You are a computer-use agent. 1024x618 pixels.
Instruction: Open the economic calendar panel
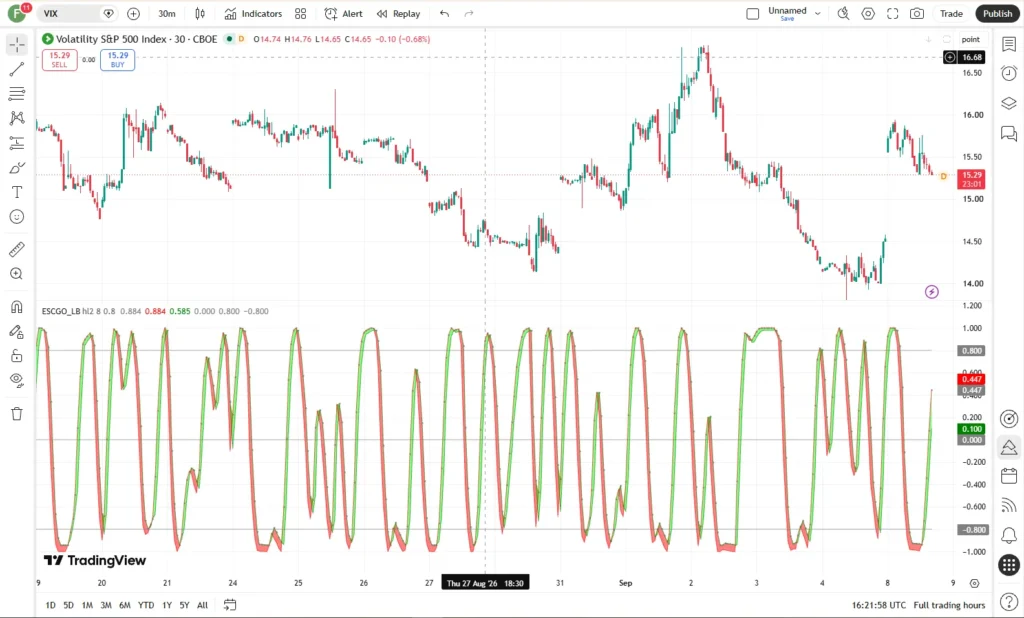coord(1009,476)
